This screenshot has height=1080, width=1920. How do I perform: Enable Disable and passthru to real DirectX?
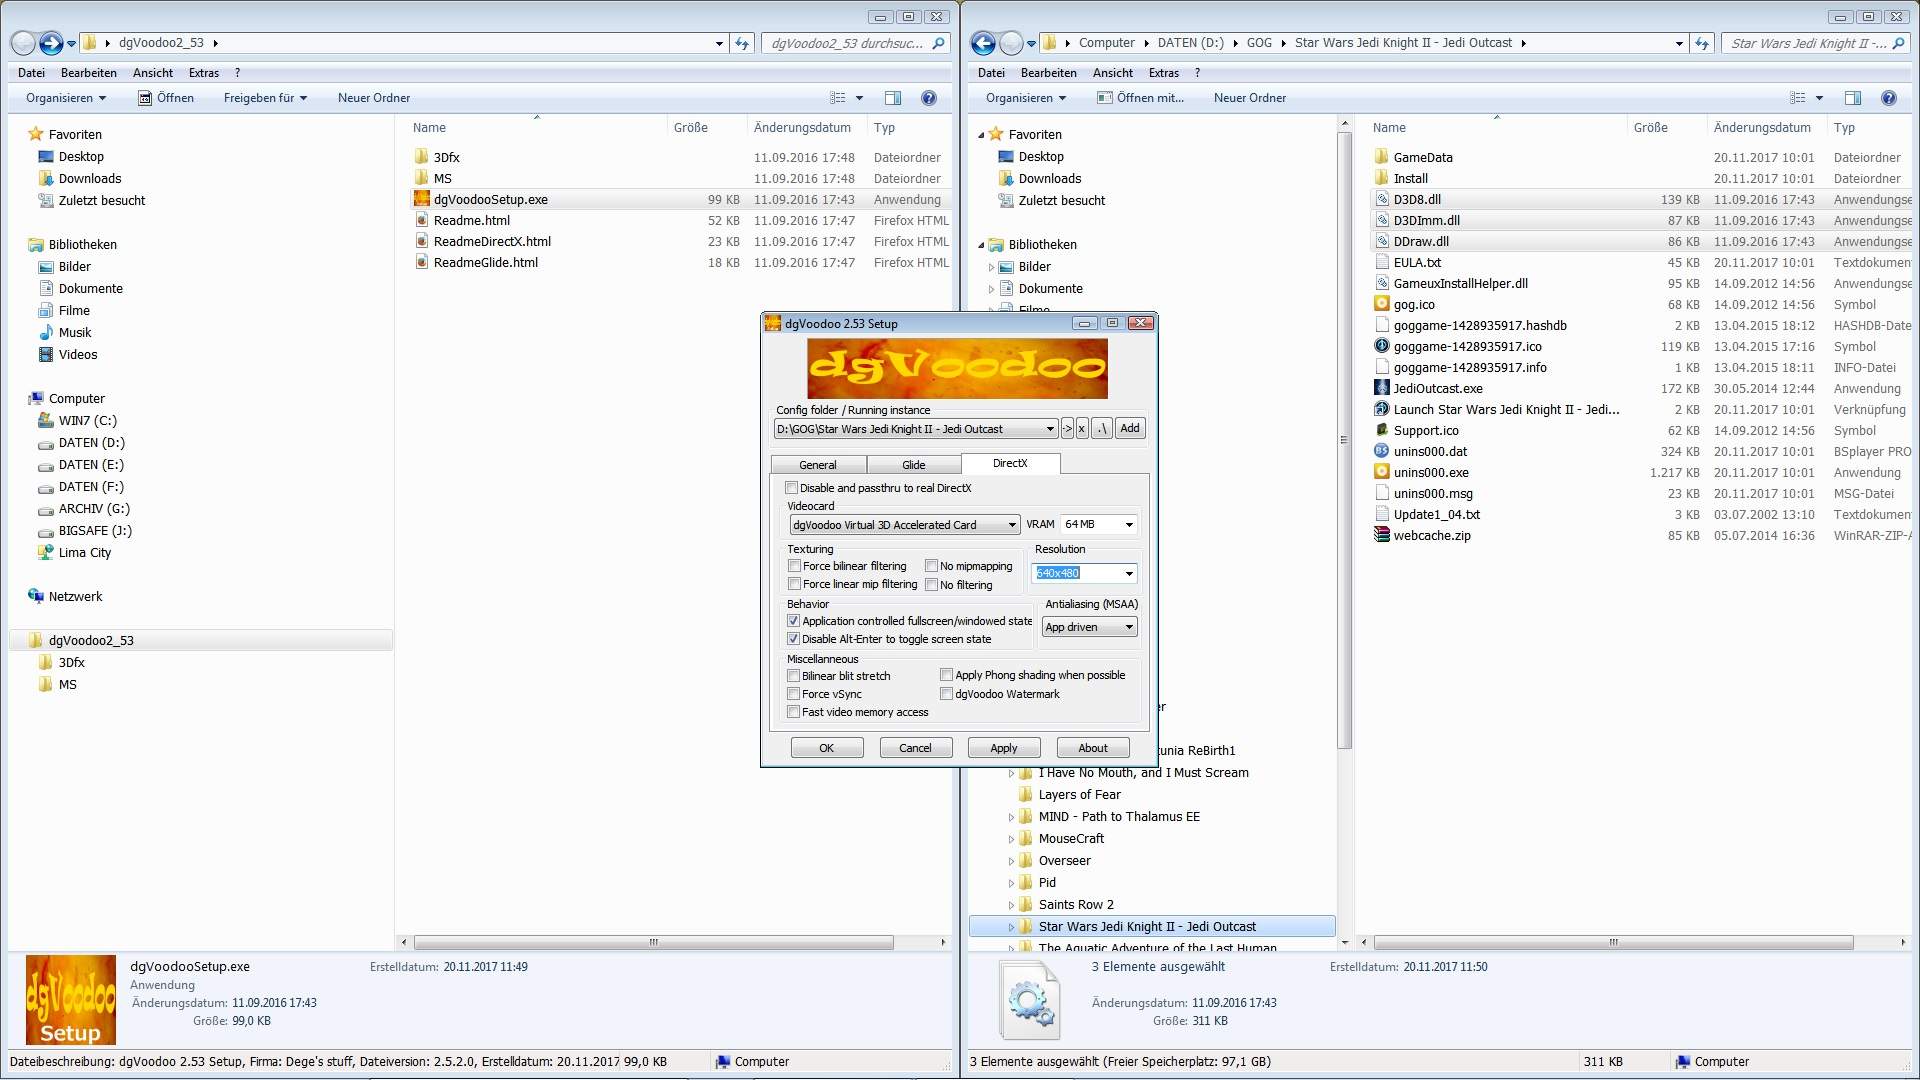point(792,488)
